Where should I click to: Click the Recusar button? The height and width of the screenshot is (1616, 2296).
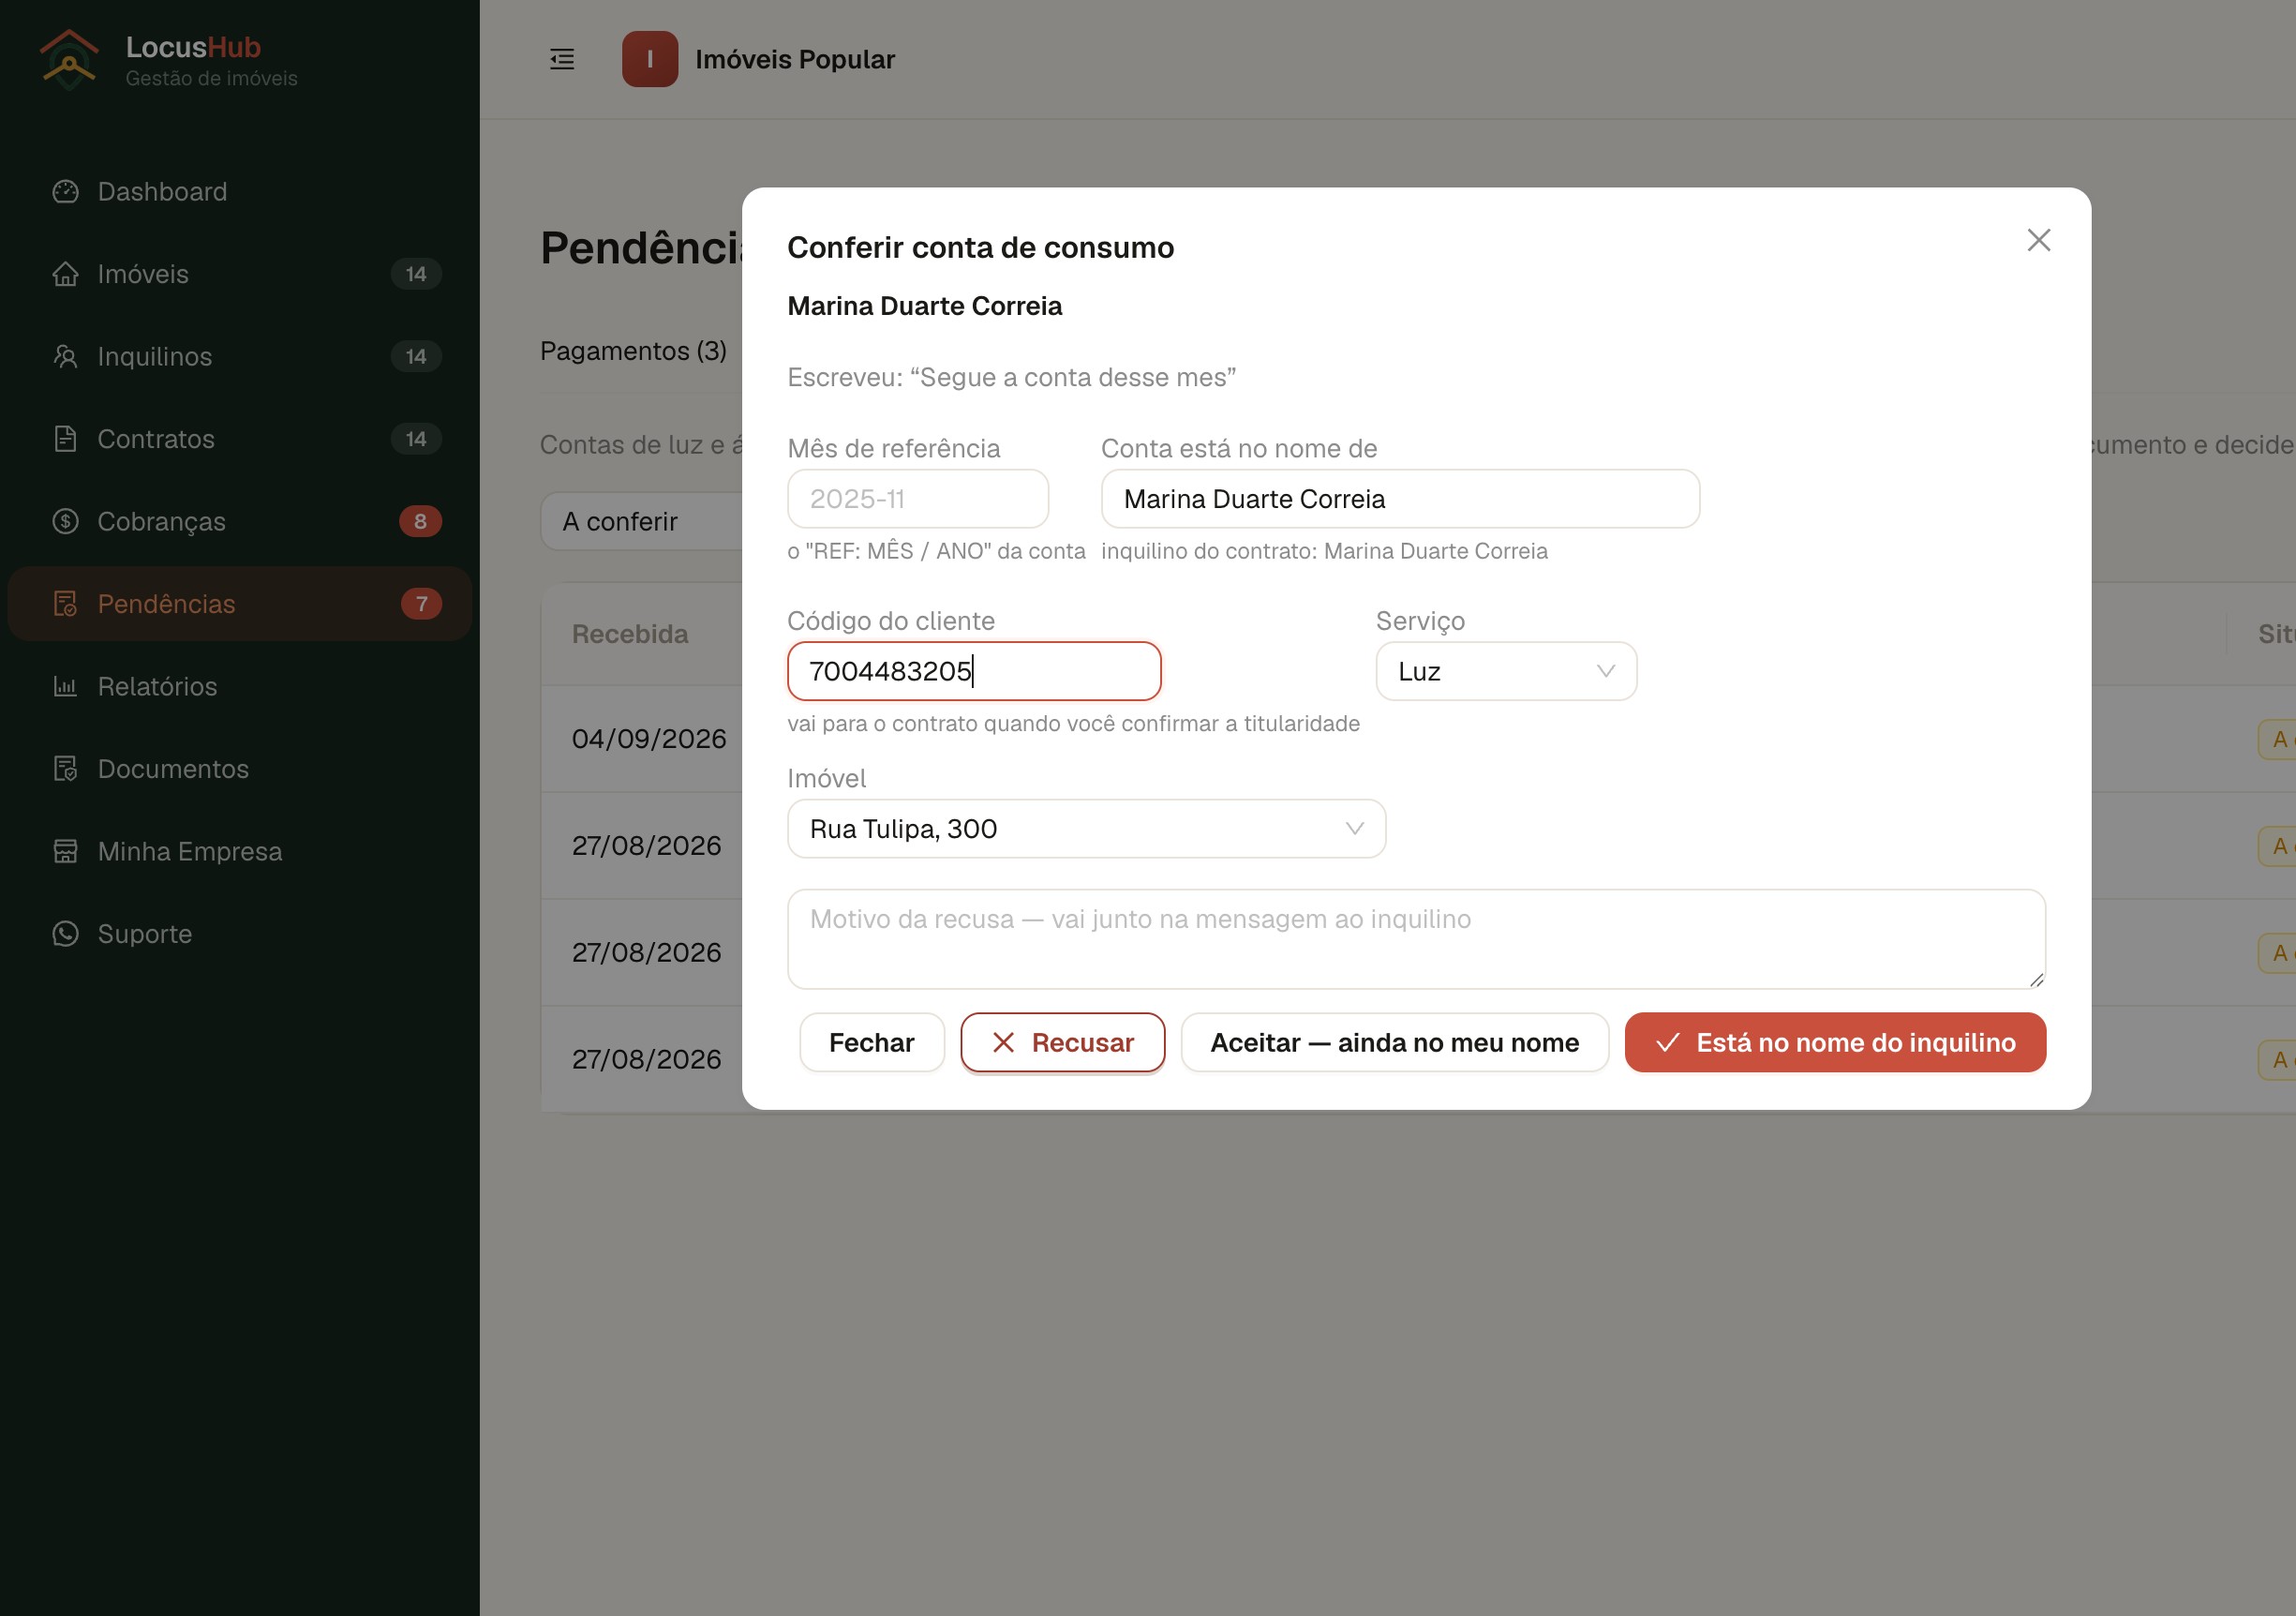[1063, 1042]
